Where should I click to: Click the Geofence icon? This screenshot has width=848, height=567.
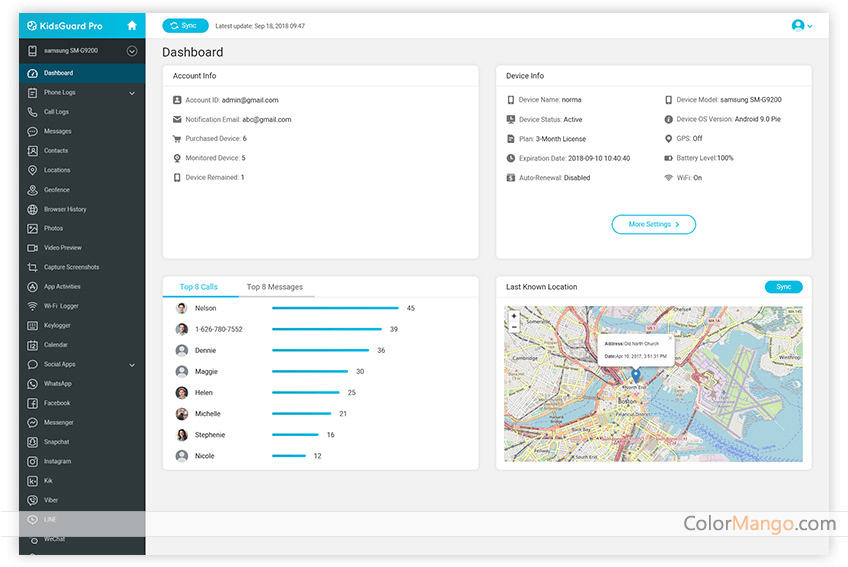coord(32,190)
